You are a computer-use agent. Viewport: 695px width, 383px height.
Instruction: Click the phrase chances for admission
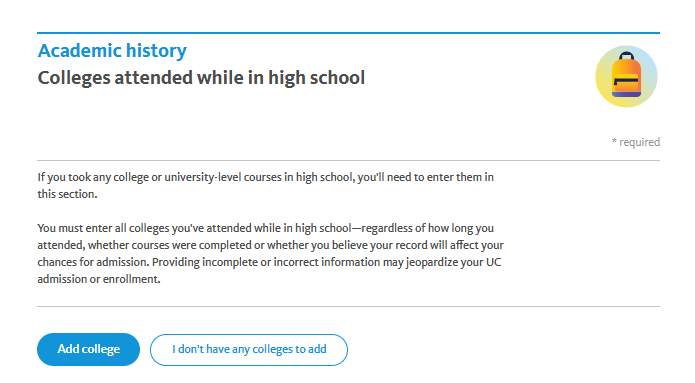click(93, 262)
